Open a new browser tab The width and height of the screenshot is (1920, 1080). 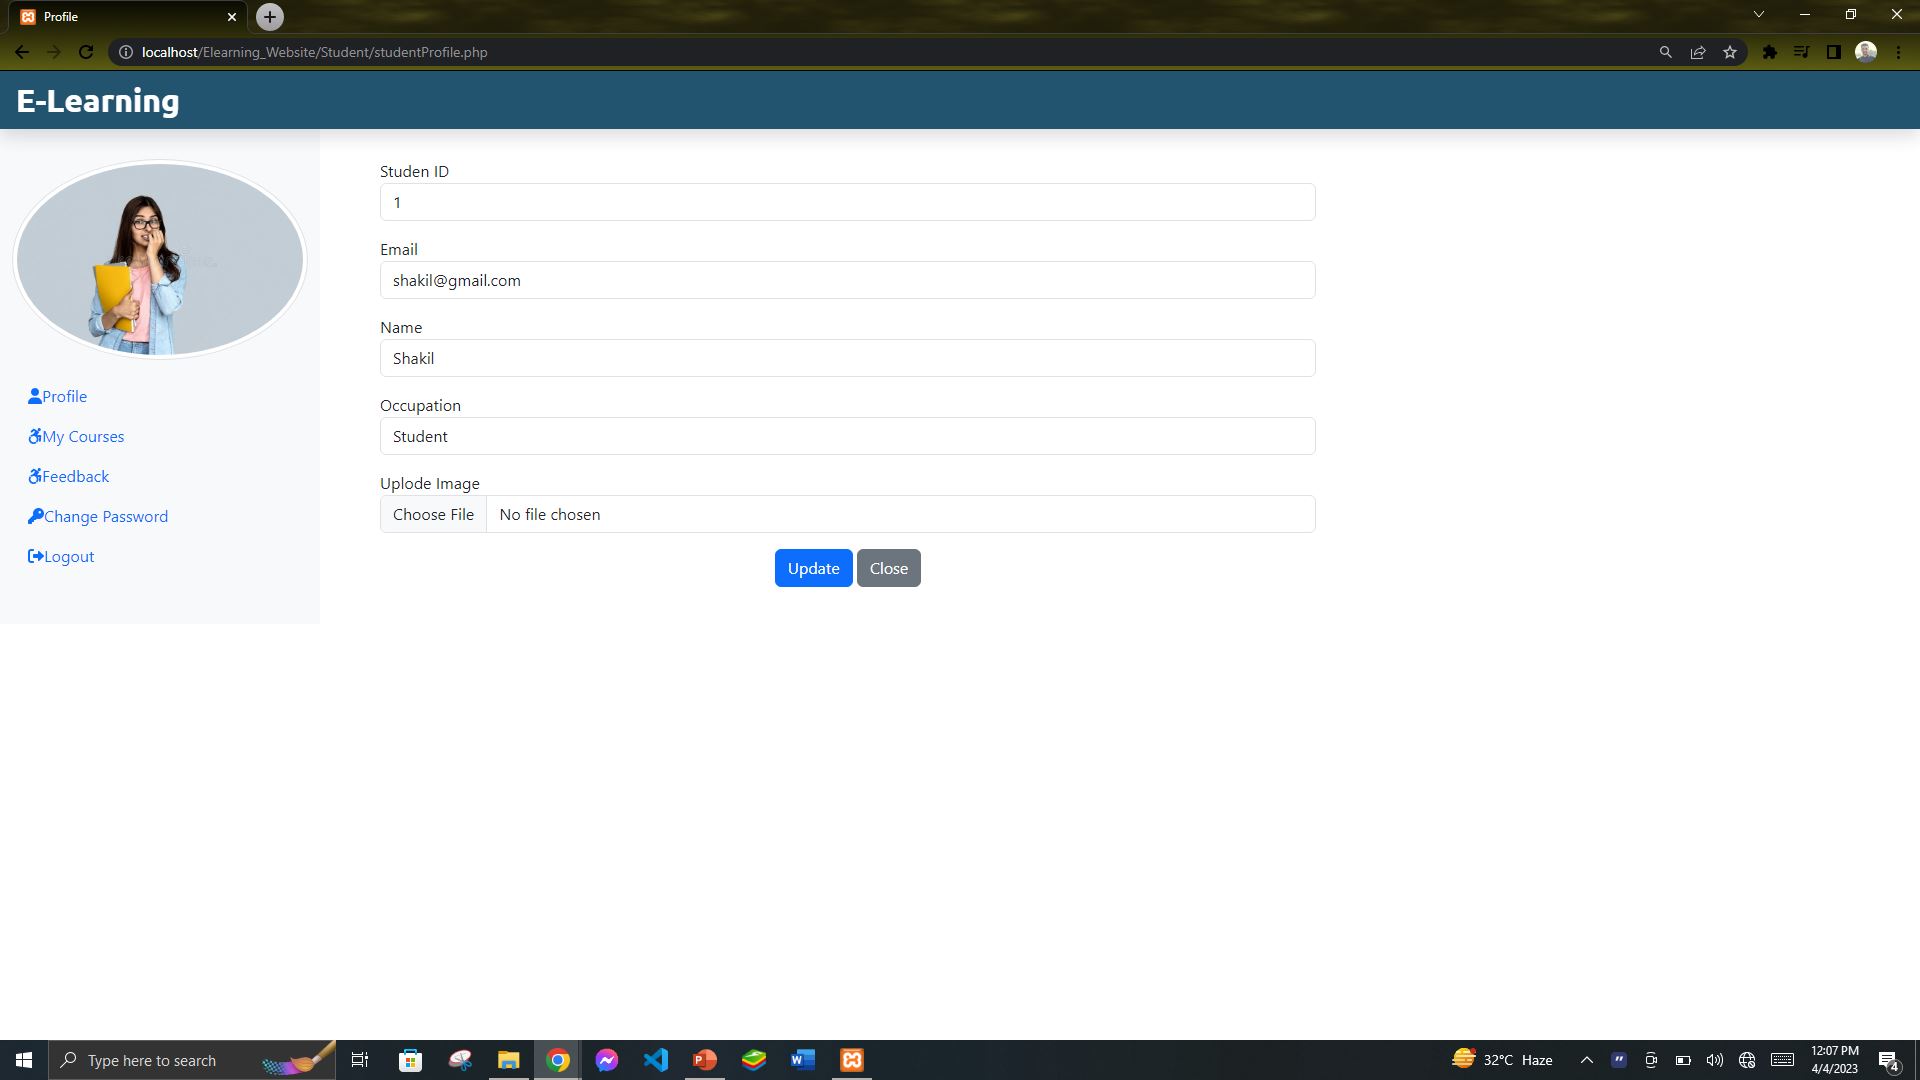[268, 16]
